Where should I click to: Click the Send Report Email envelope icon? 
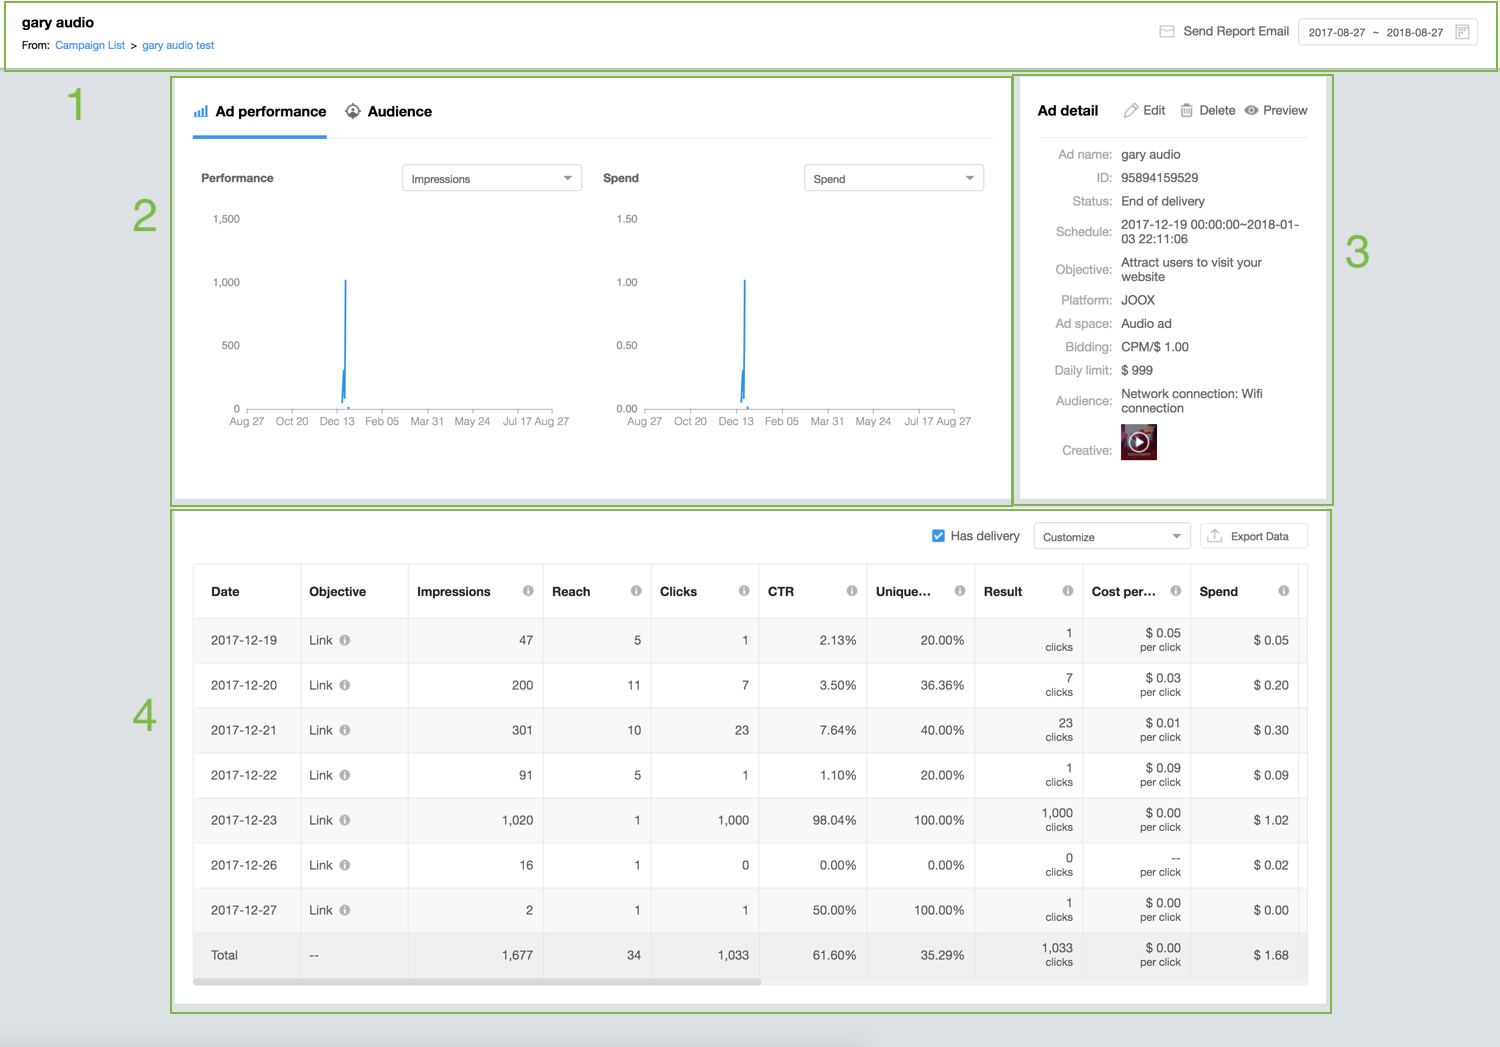click(x=1166, y=31)
